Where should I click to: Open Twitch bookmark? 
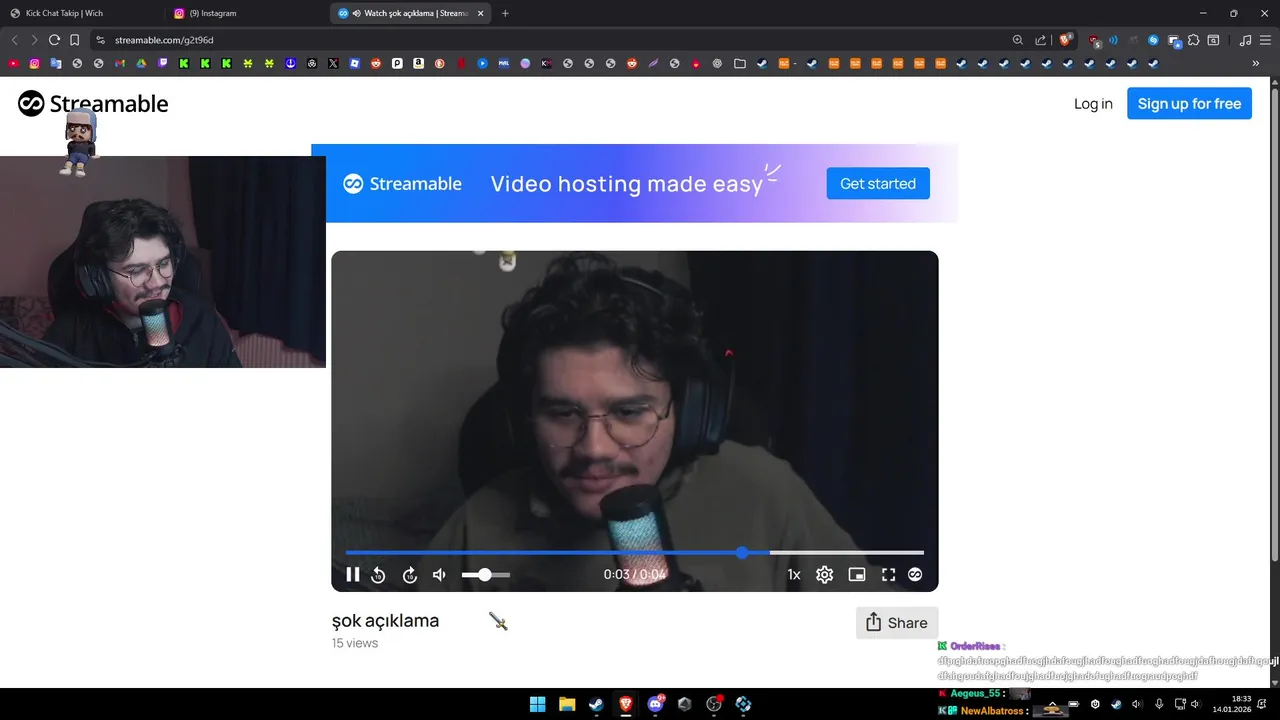click(x=163, y=63)
